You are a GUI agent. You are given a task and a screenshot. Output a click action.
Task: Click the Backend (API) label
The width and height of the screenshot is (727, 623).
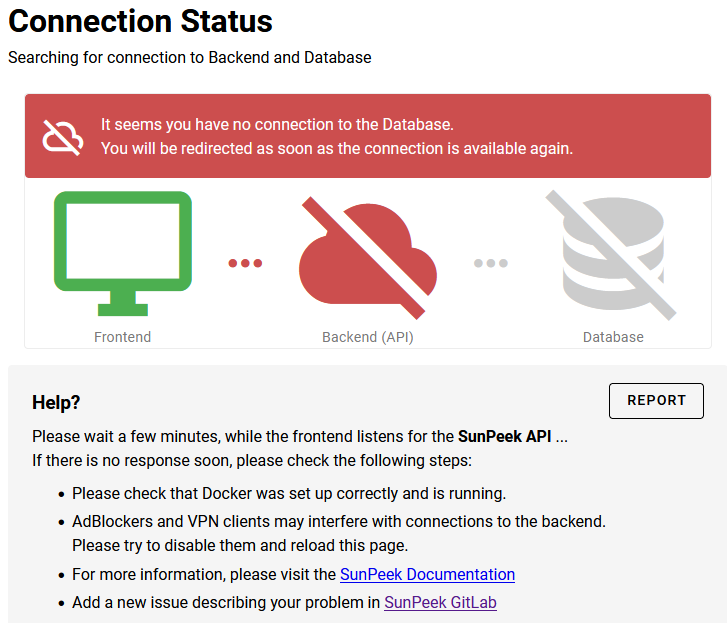(368, 337)
